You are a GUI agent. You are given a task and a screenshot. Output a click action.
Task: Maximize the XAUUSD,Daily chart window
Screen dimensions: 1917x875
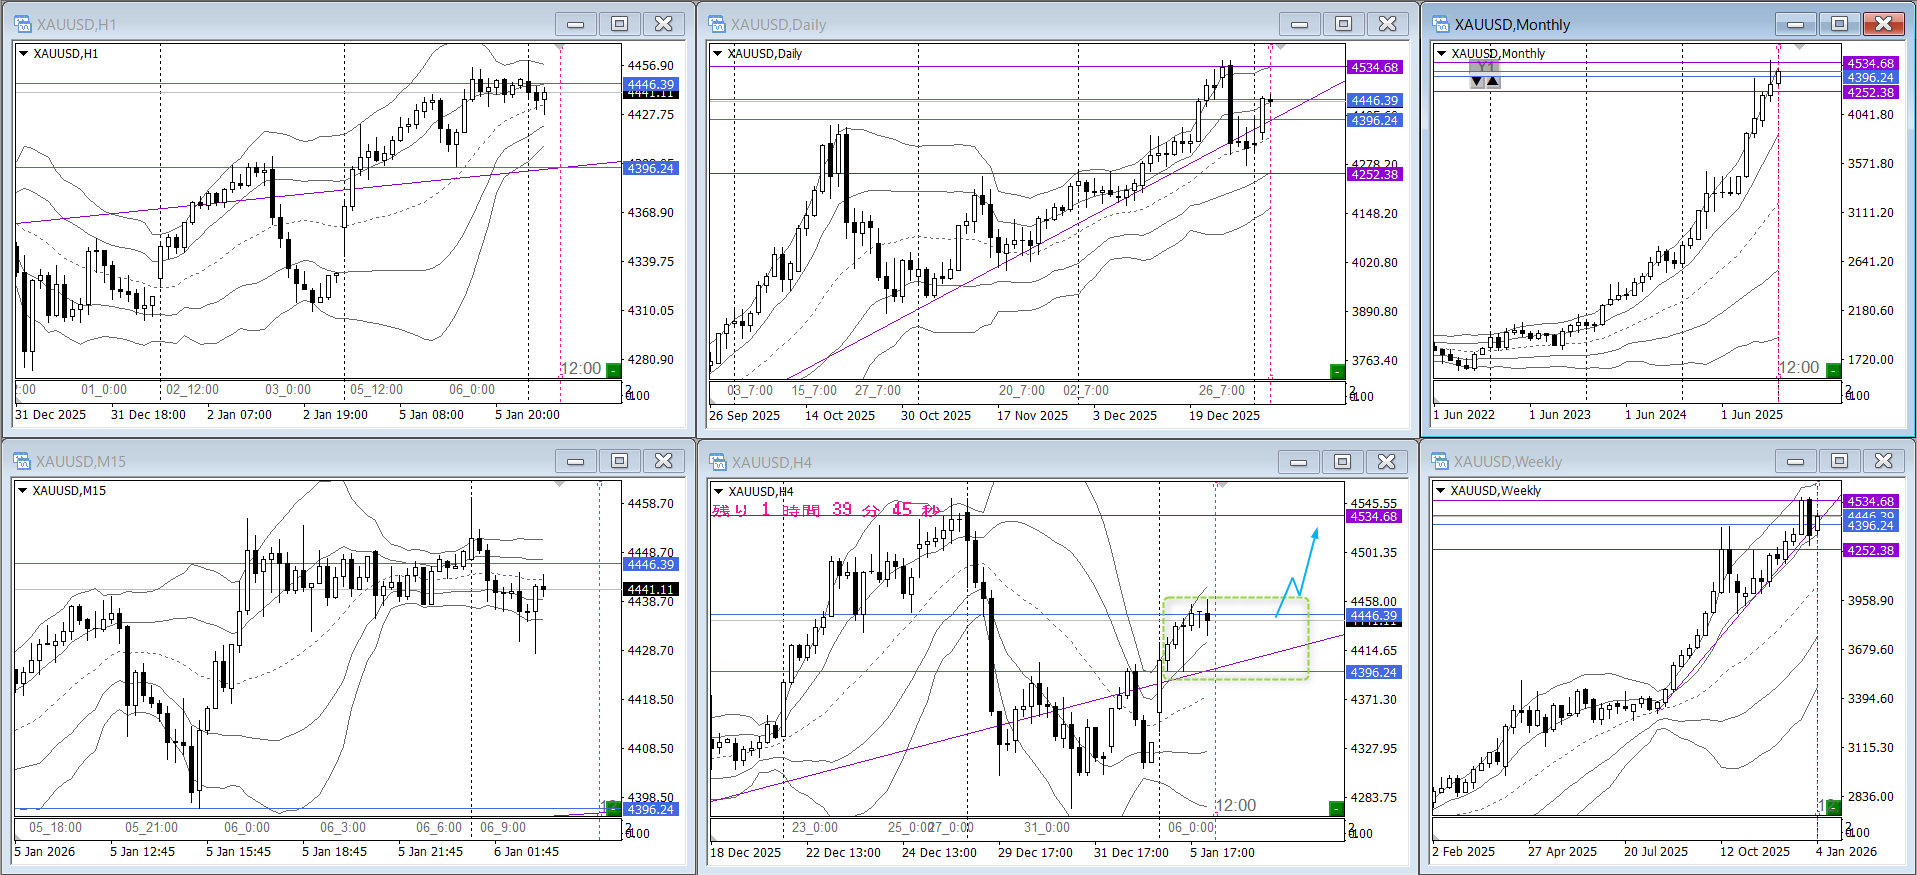click(x=1343, y=24)
